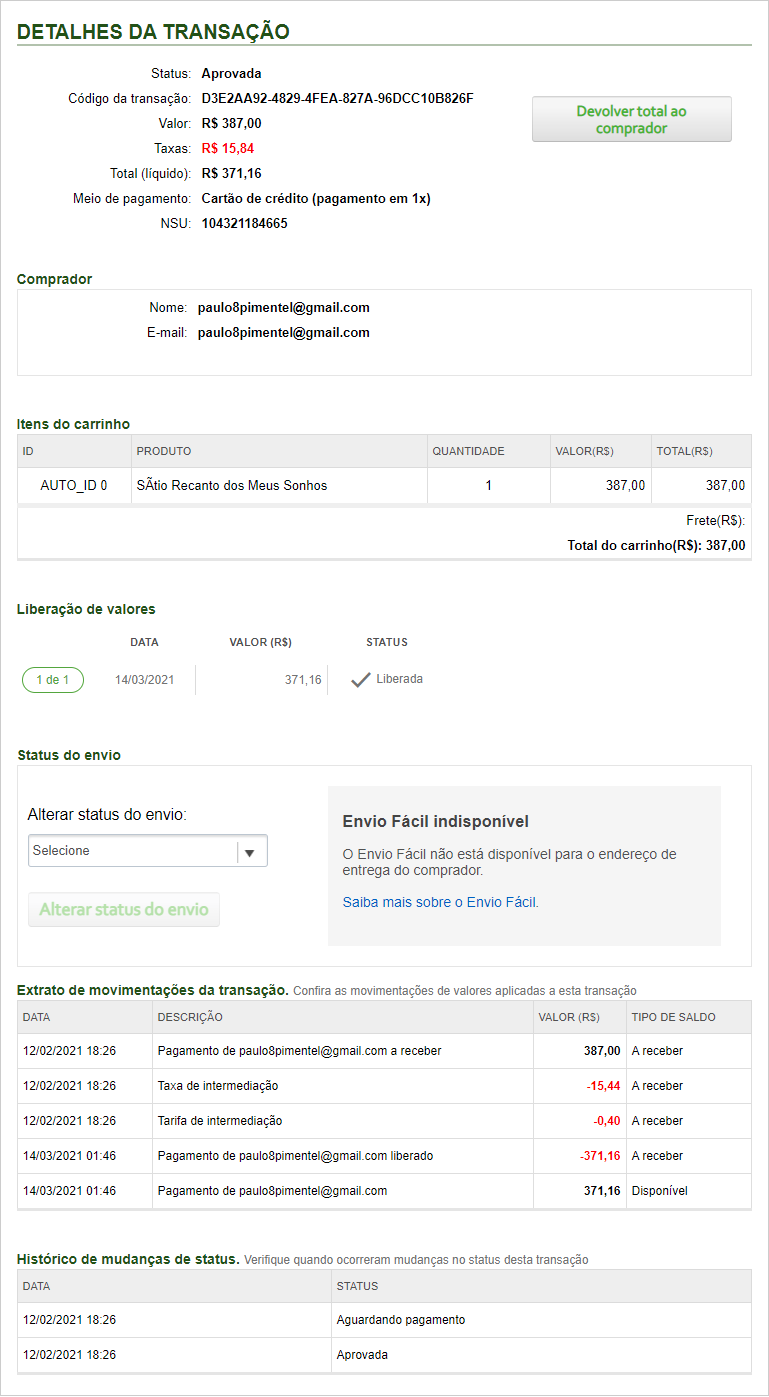769x1397 pixels.
Task: Click the Sítio Recanto dos Meus Sonhos product
Action: point(232,486)
